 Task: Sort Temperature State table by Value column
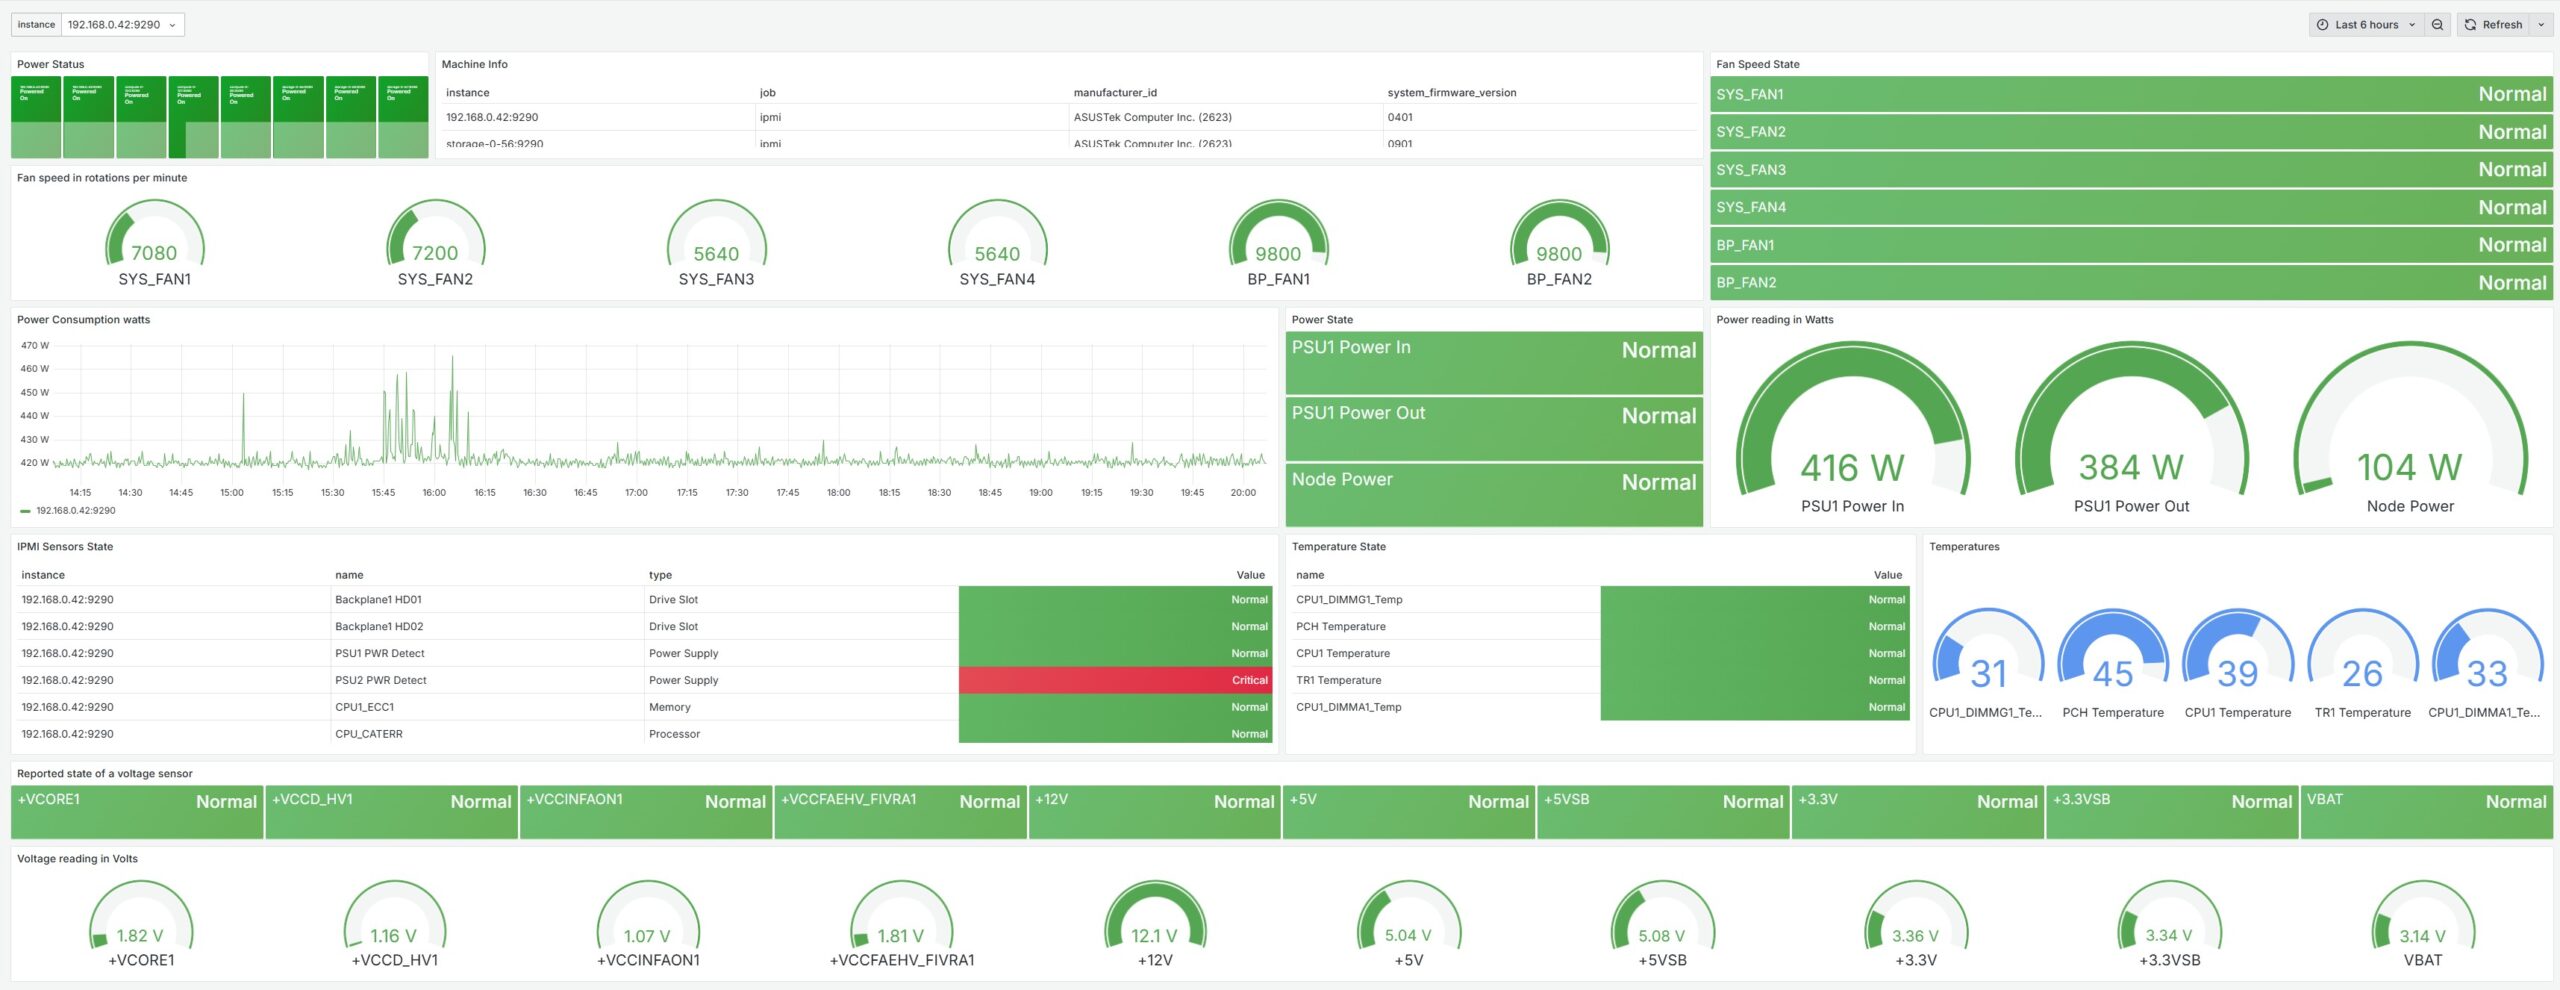(1887, 575)
